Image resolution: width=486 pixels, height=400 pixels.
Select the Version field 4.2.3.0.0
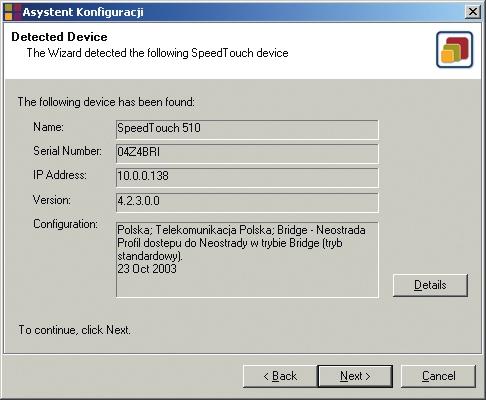tap(247, 202)
